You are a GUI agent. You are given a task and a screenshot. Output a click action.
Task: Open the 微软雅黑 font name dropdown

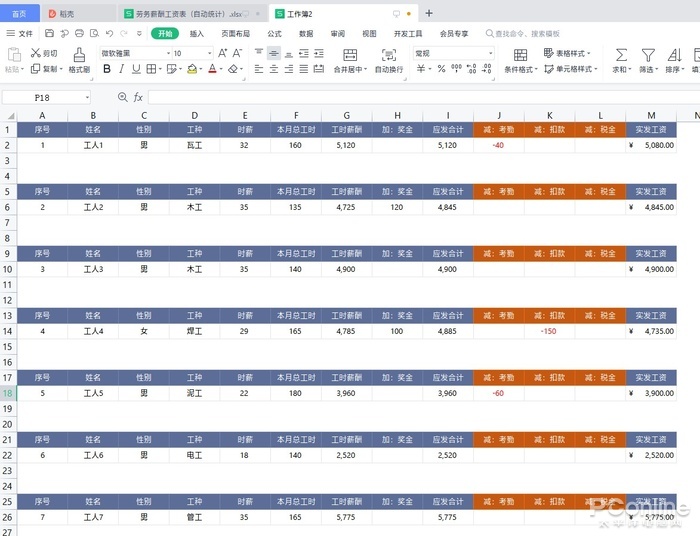pyautogui.click(x=168, y=54)
